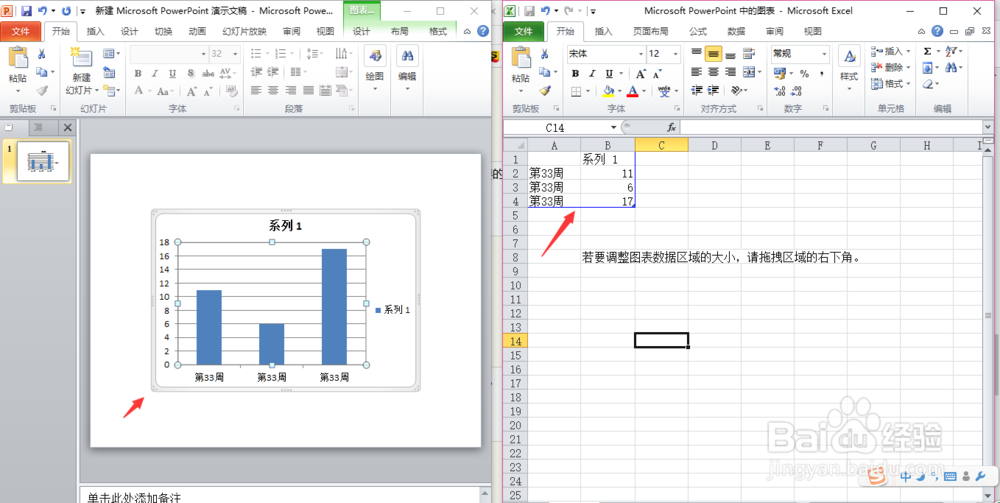Select cell B4 containing 17
Screen dimensions: 1000x503
[x=608, y=201]
